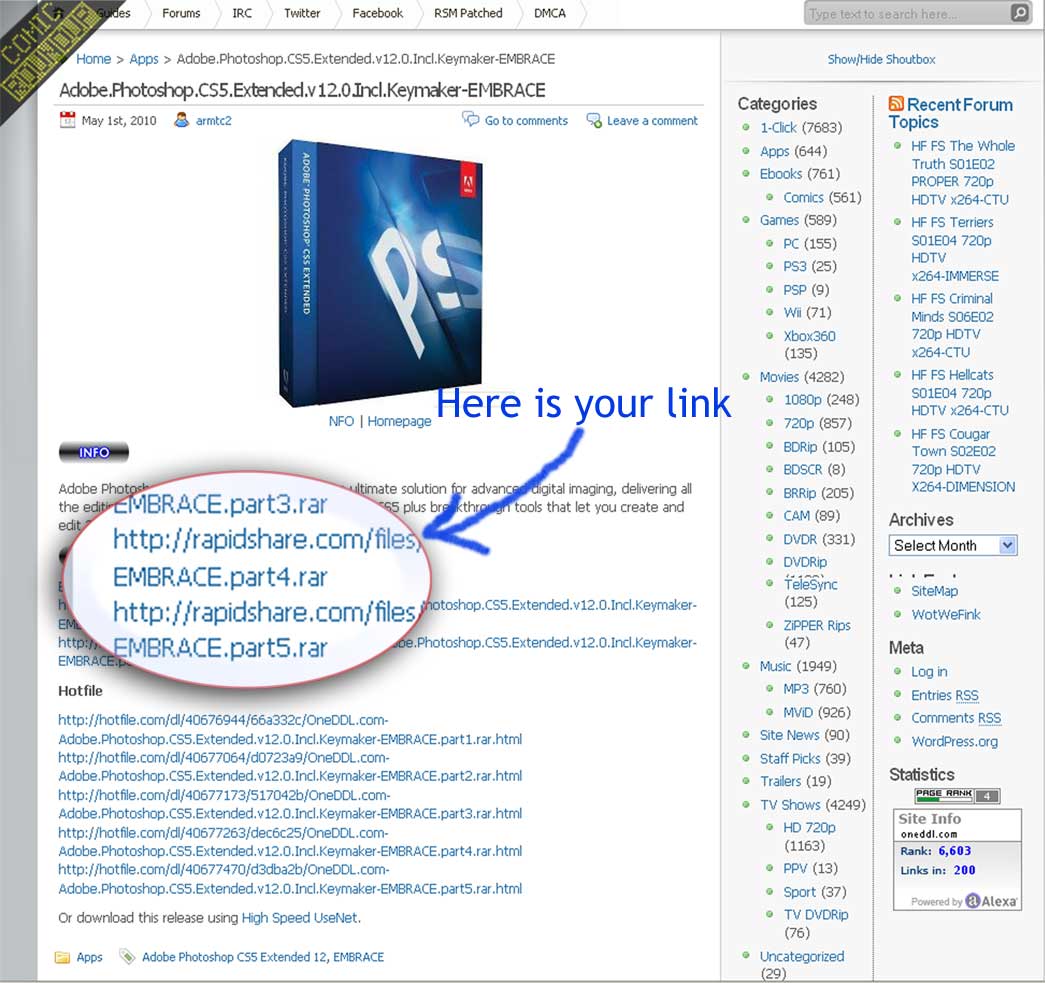
Task: Open the Facebook nav item
Action: (x=377, y=13)
